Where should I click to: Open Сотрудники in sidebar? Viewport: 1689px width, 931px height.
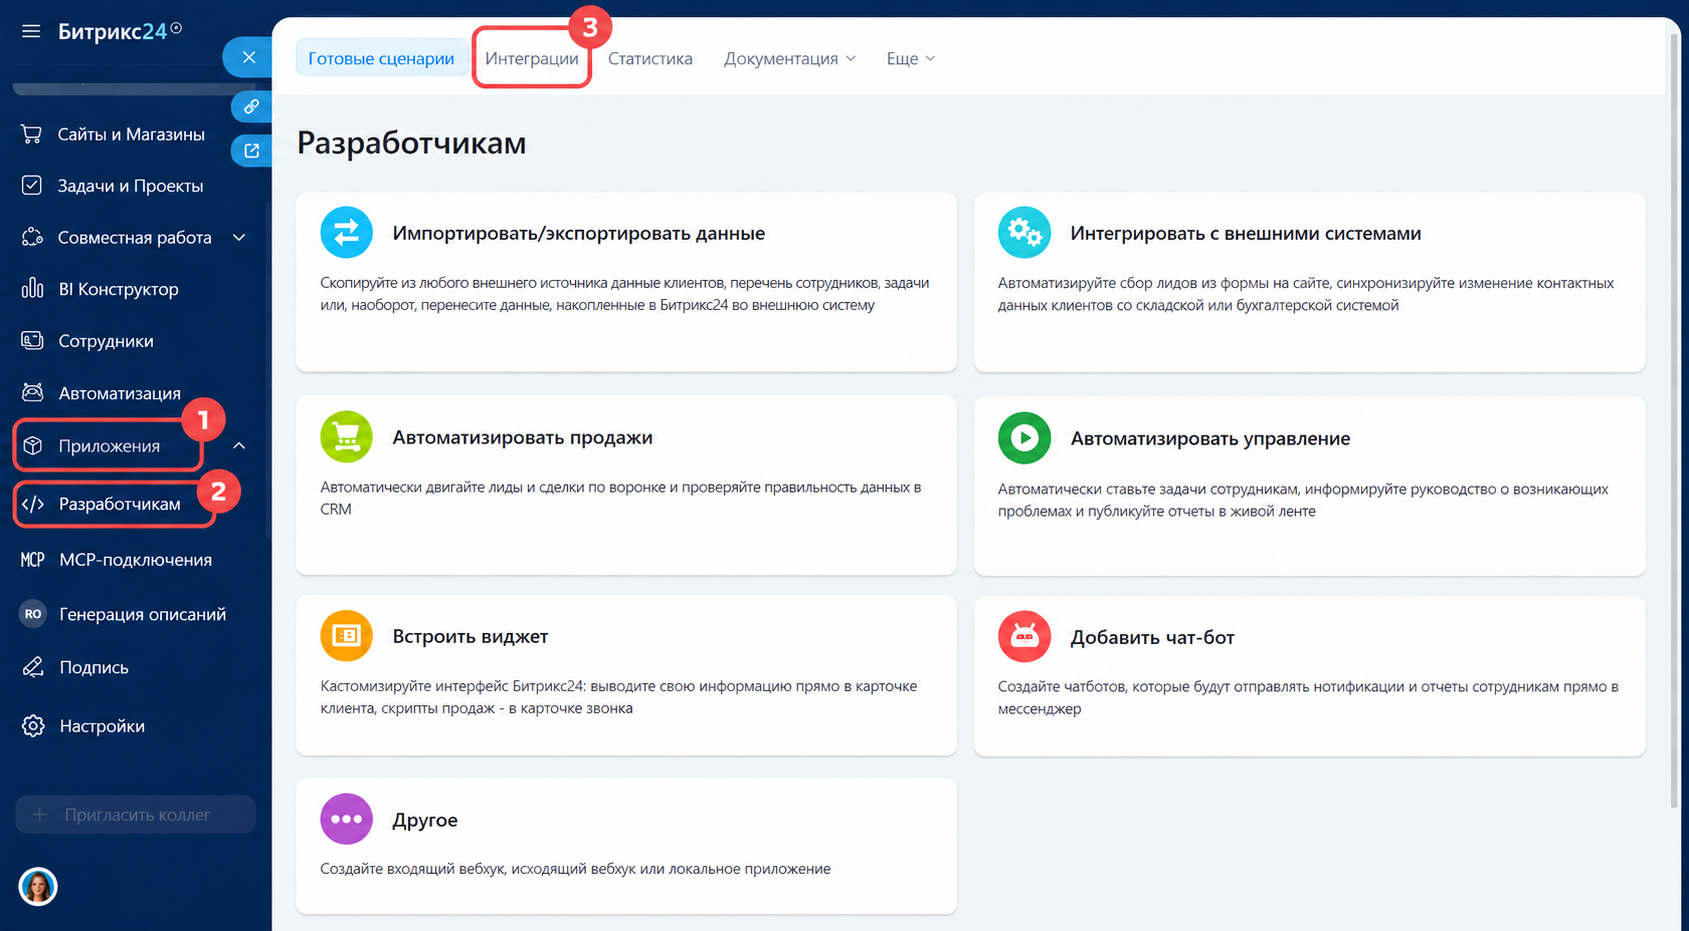[x=106, y=341]
